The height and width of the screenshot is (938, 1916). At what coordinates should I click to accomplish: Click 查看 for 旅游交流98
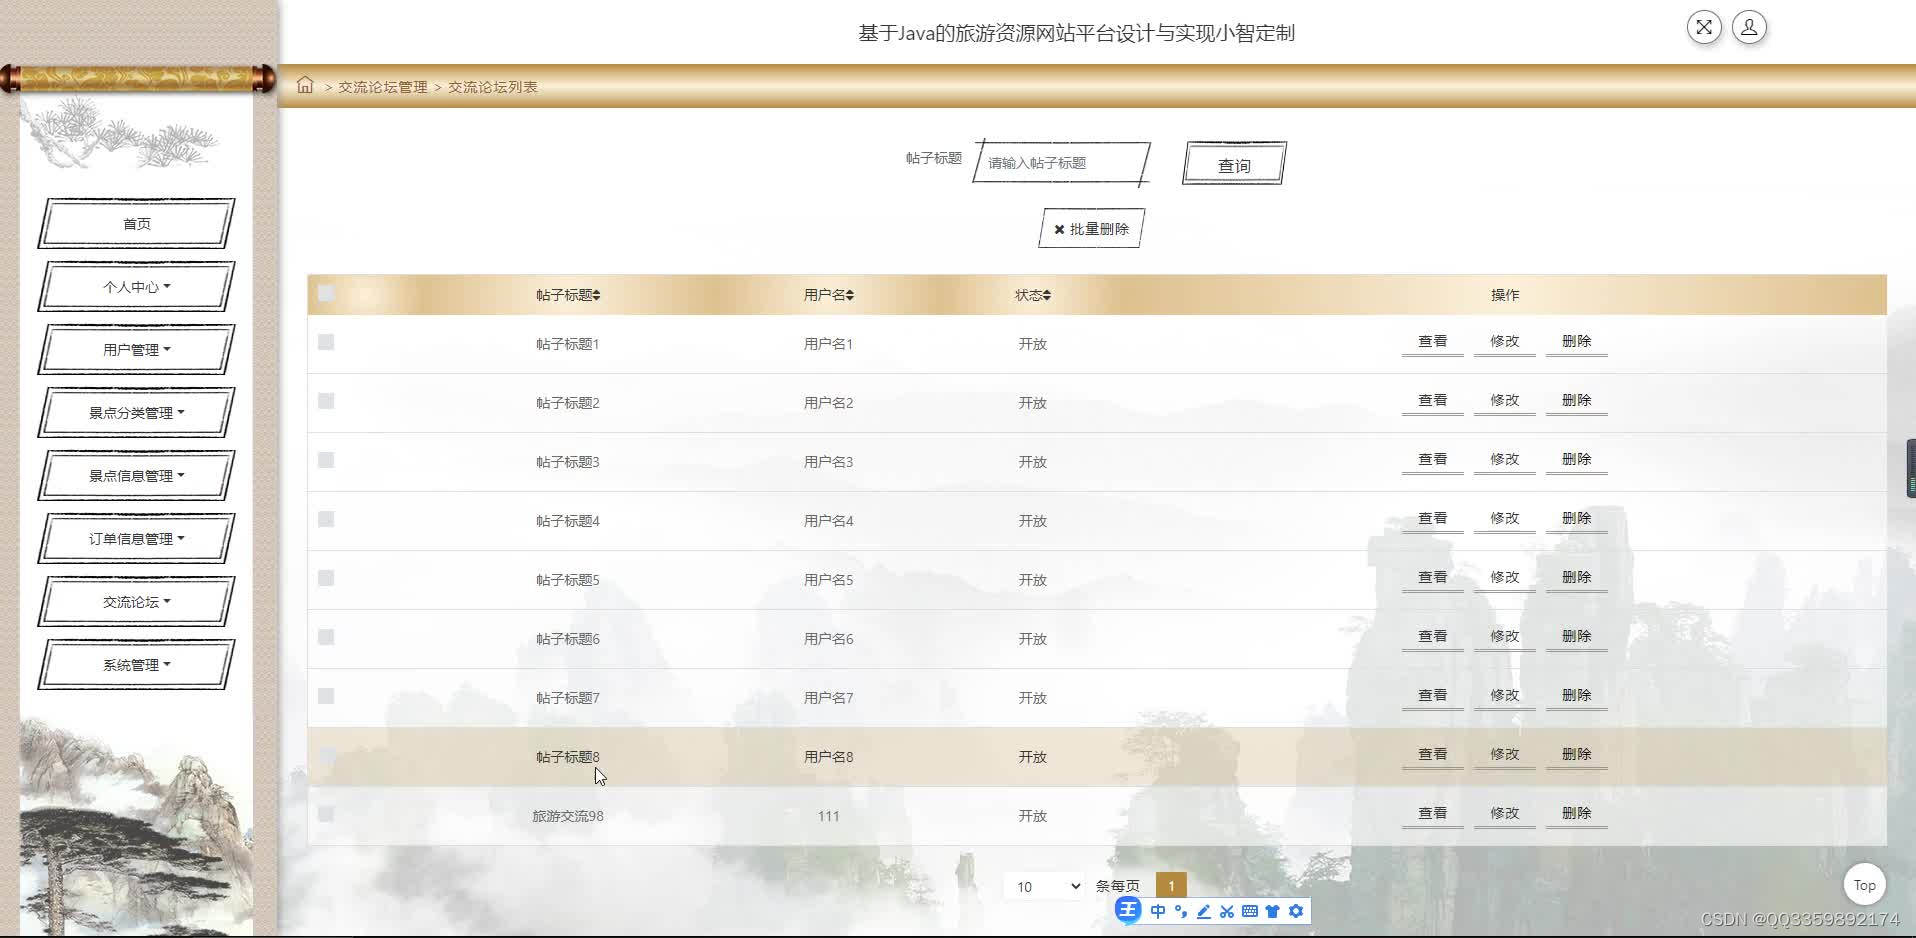coord(1432,814)
